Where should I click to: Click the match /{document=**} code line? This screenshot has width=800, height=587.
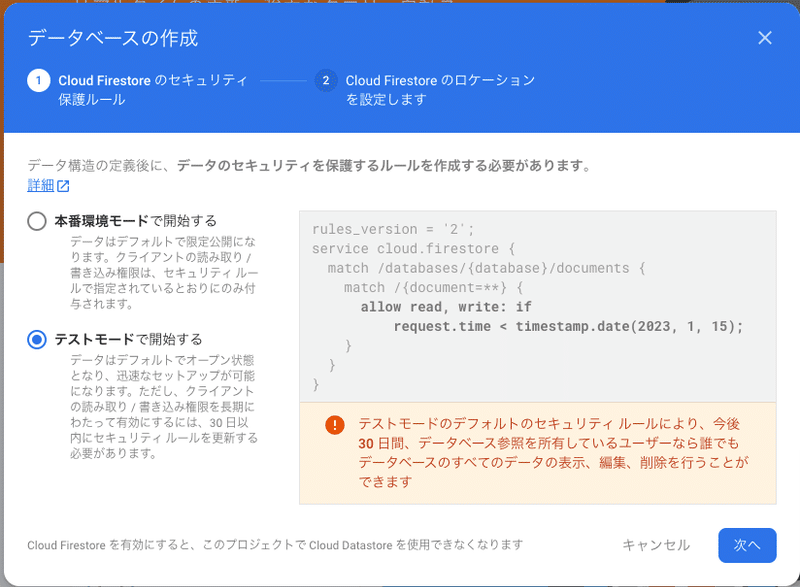[433, 288]
